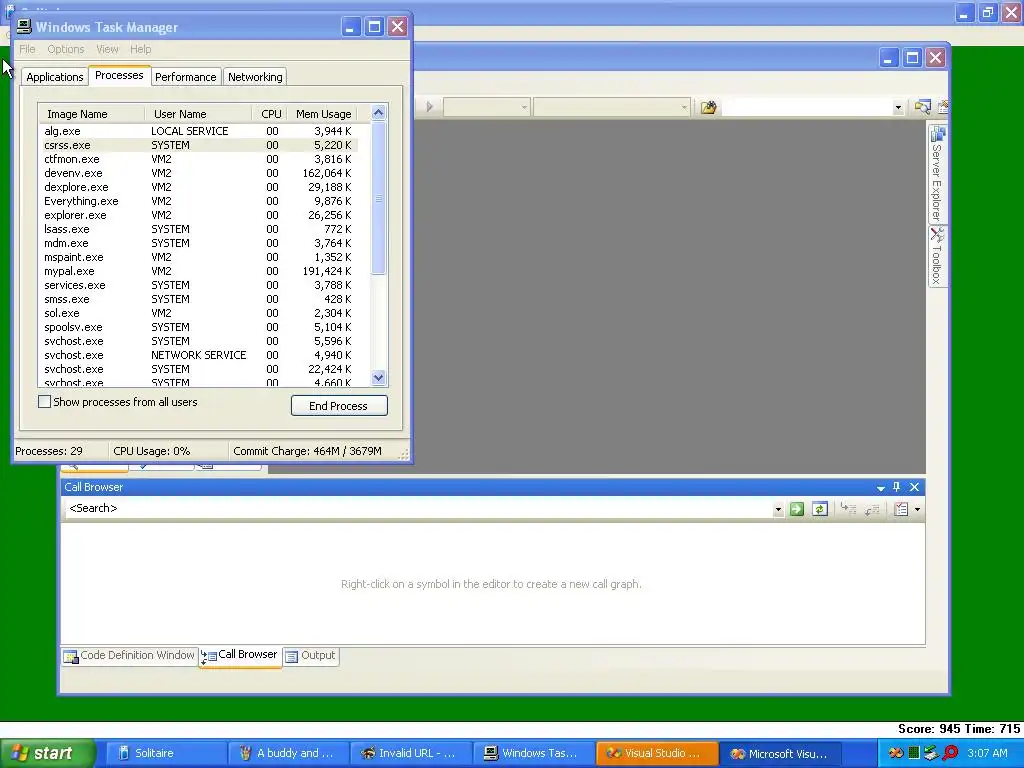Switch to Solitaire taskbar button
1024x768 pixels.
166,753
